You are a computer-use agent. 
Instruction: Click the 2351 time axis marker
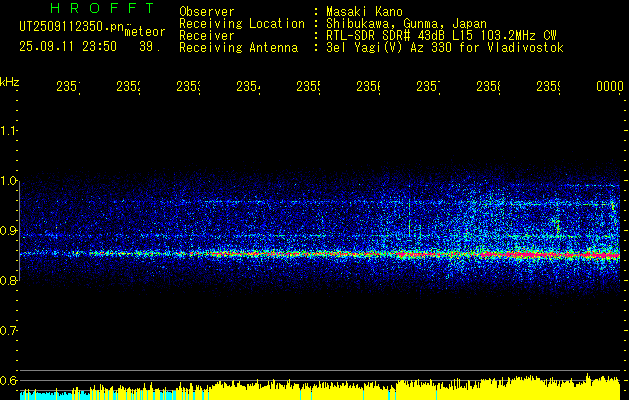pos(68,86)
